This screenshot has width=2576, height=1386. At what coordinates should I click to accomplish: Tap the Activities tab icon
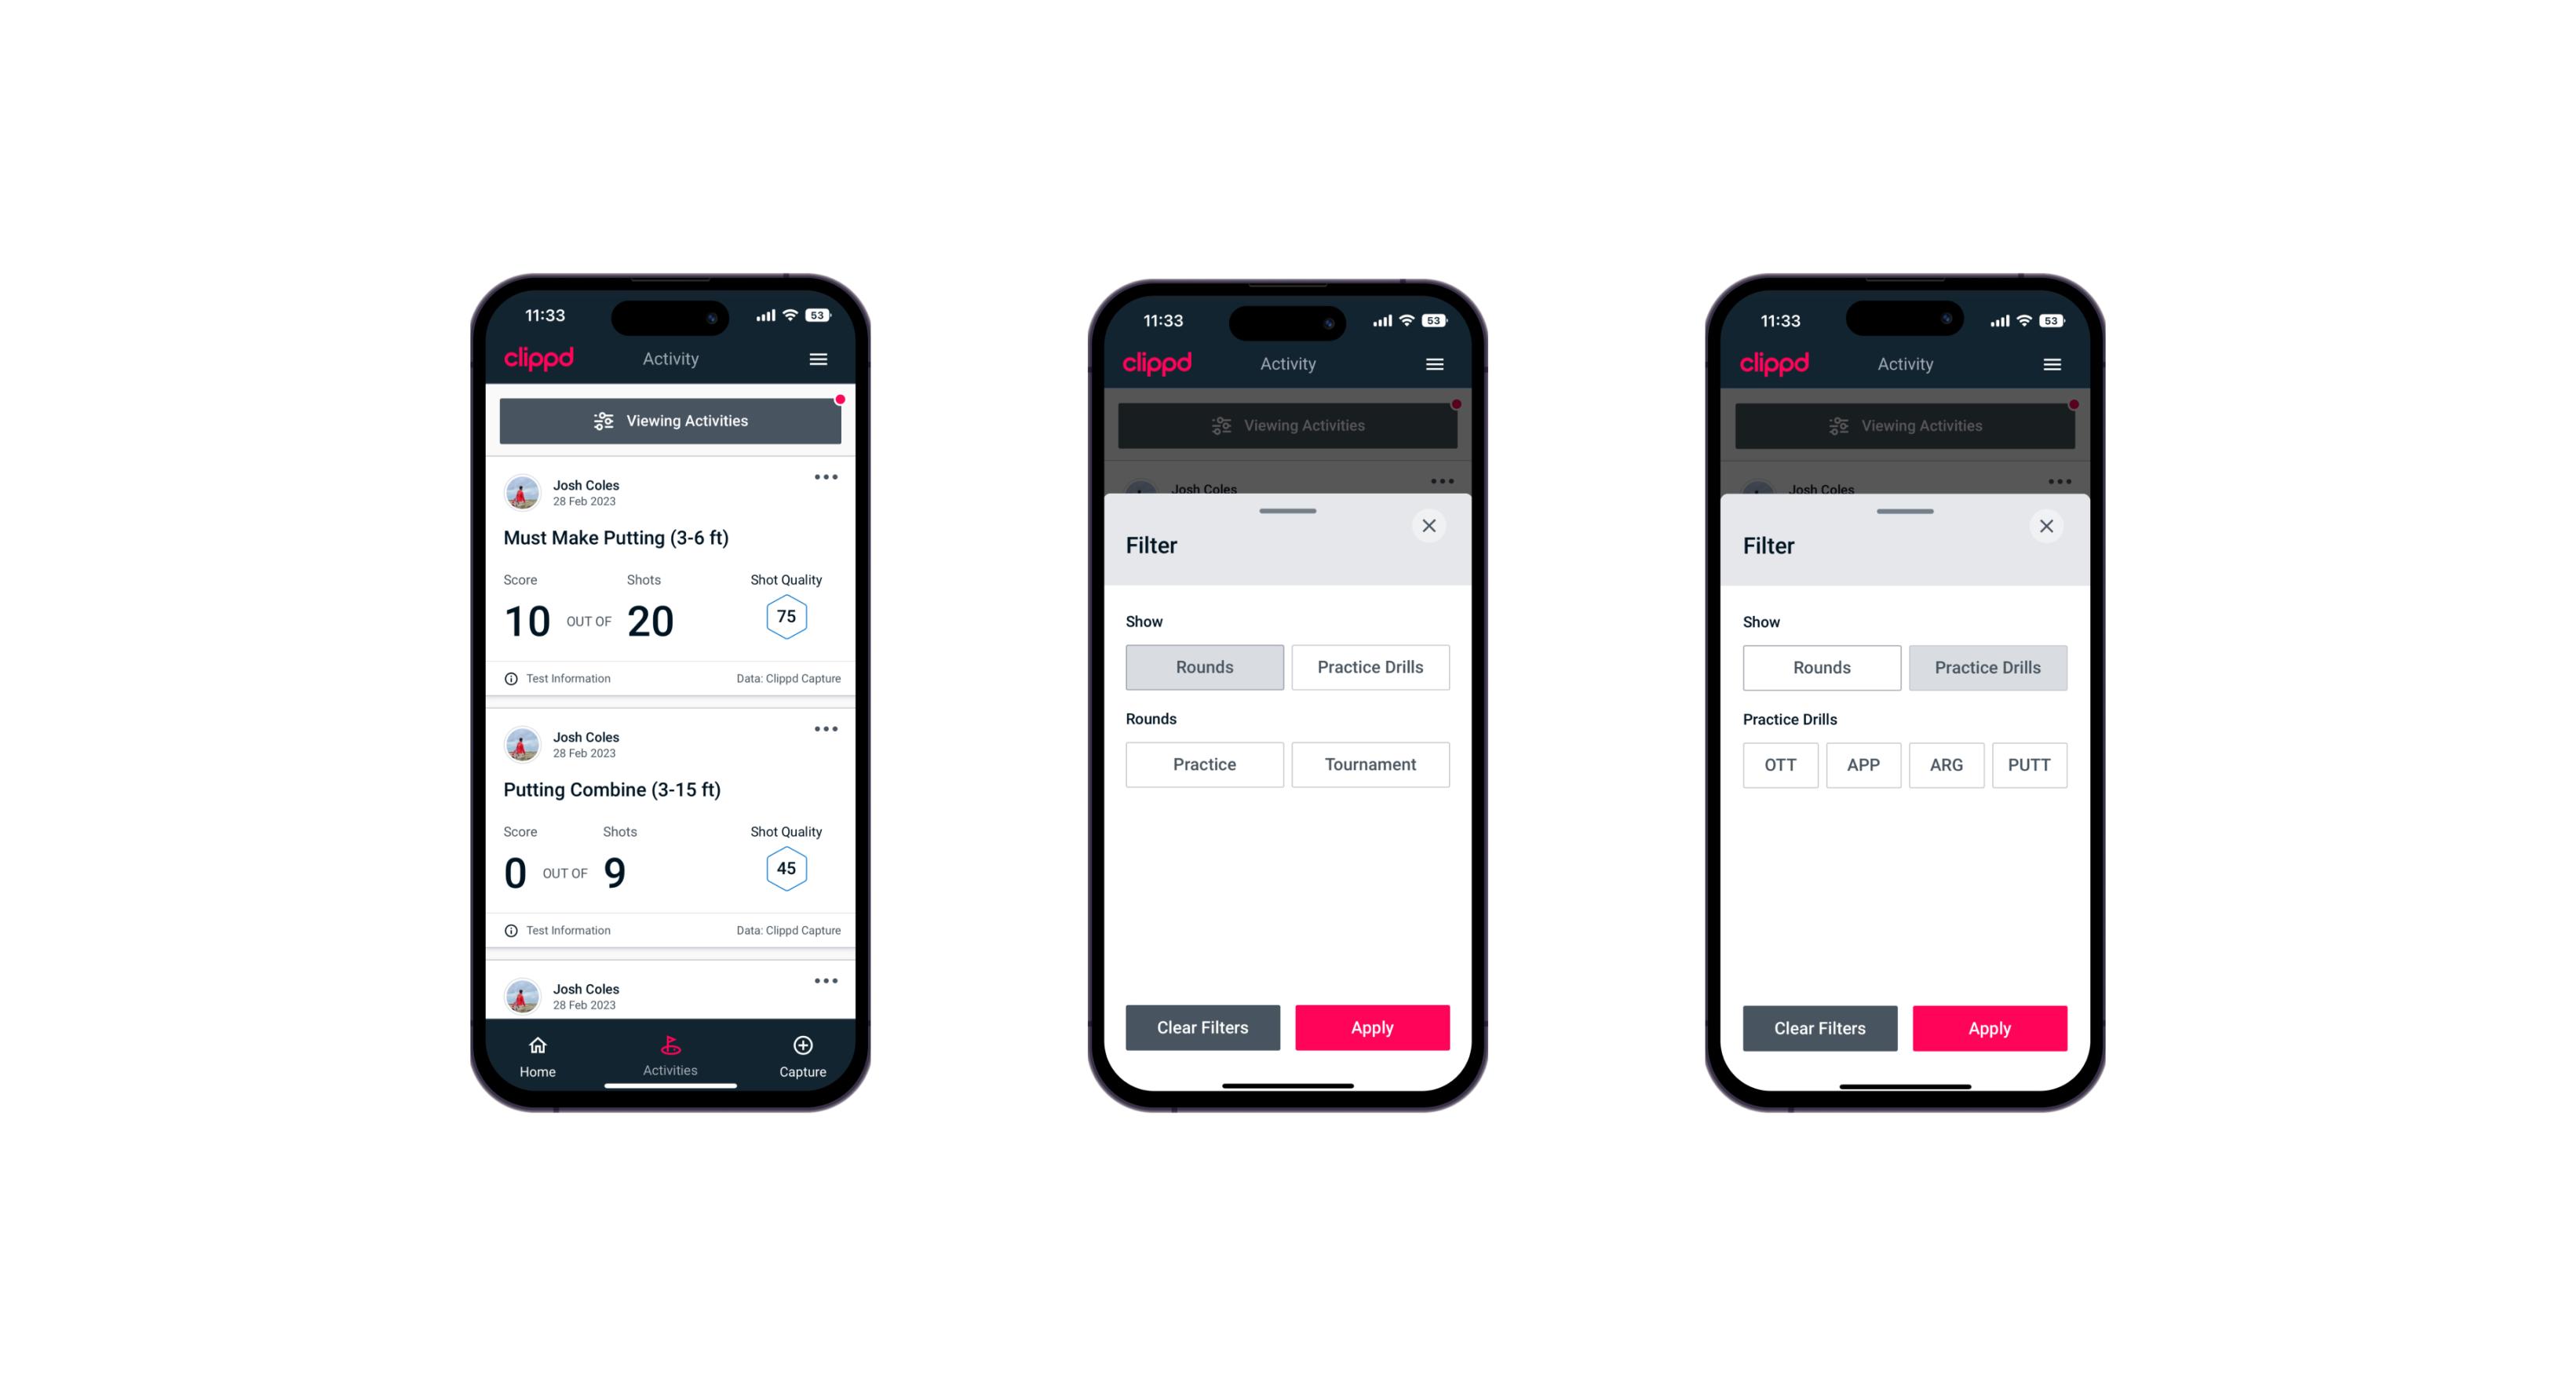(674, 1043)
